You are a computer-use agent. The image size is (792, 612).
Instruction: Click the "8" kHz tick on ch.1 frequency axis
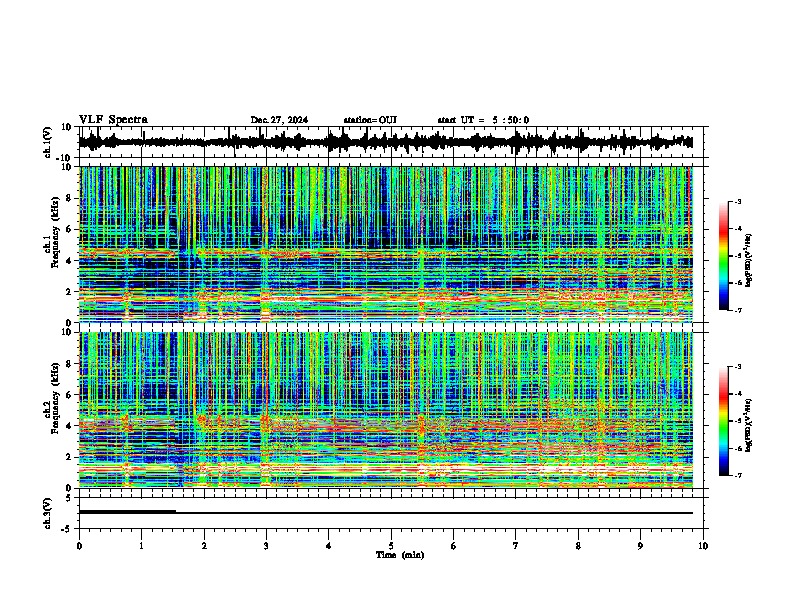[x=69, y=198]
